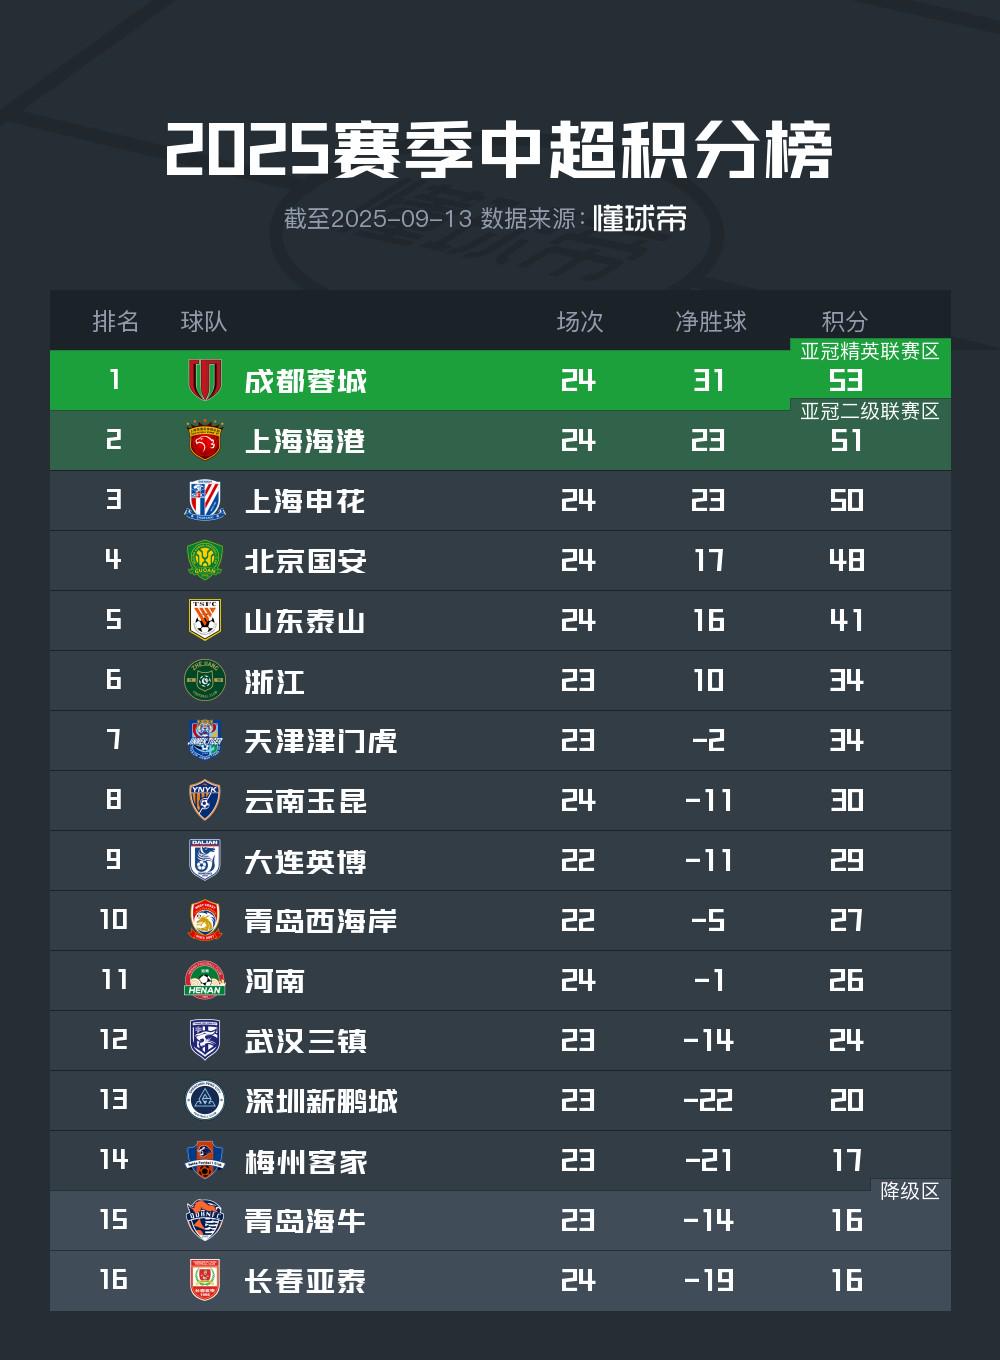
Task: Select the 净胜球 column header
Action: (710, 321)
